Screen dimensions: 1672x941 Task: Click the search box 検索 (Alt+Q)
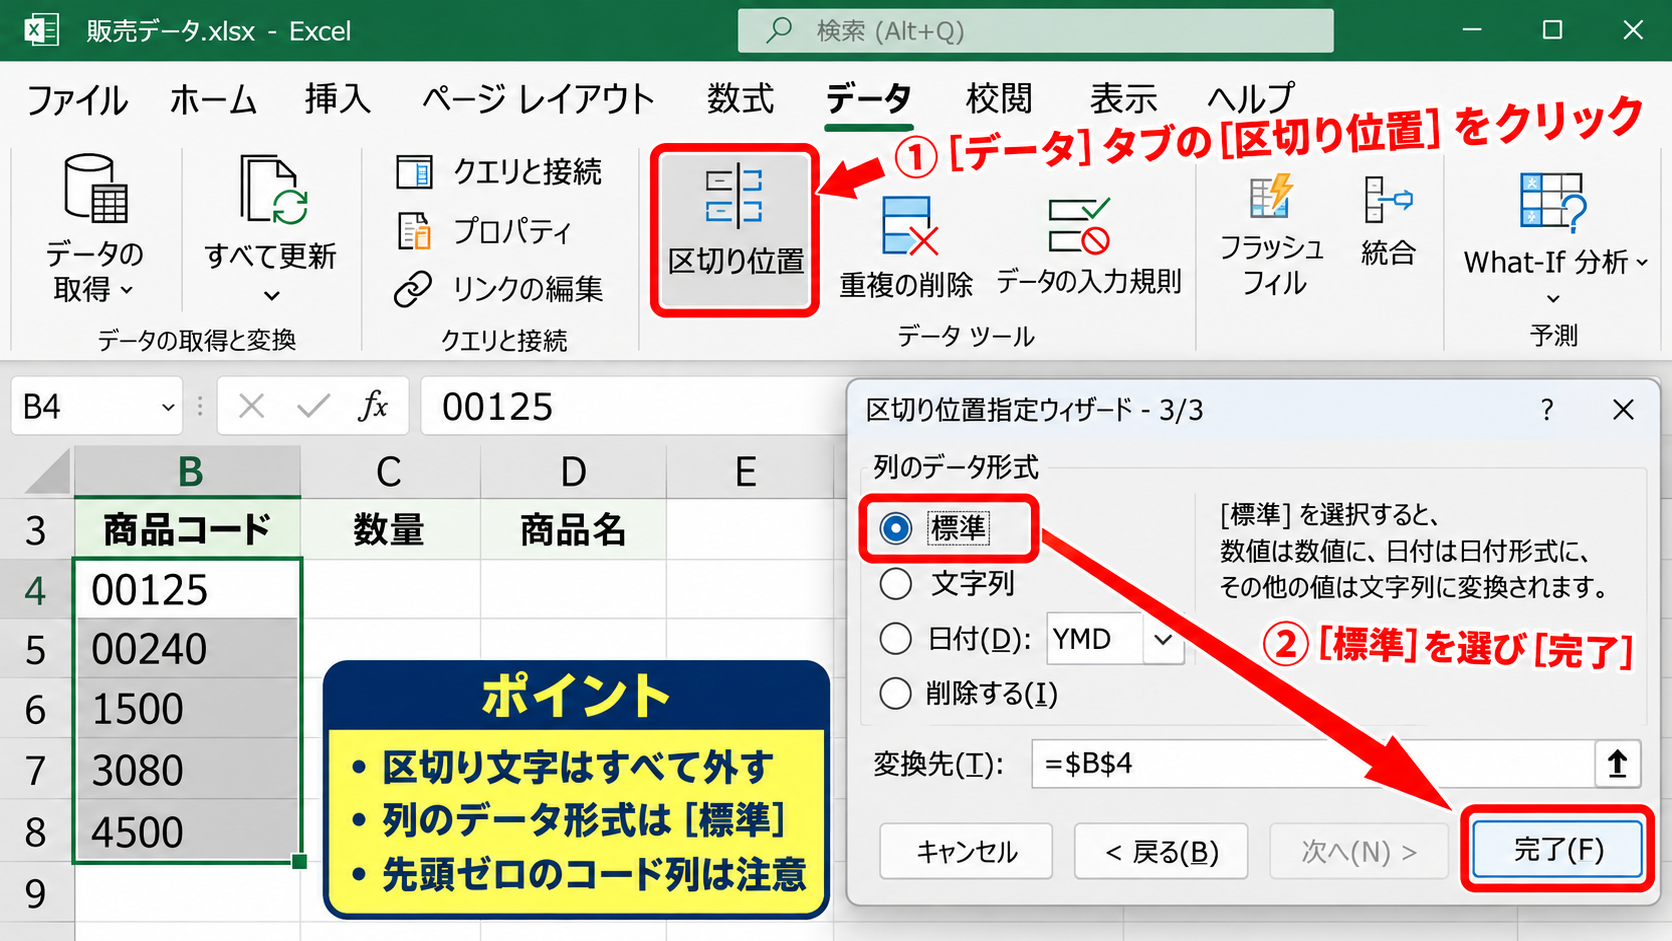click(x=1035, y=30)
